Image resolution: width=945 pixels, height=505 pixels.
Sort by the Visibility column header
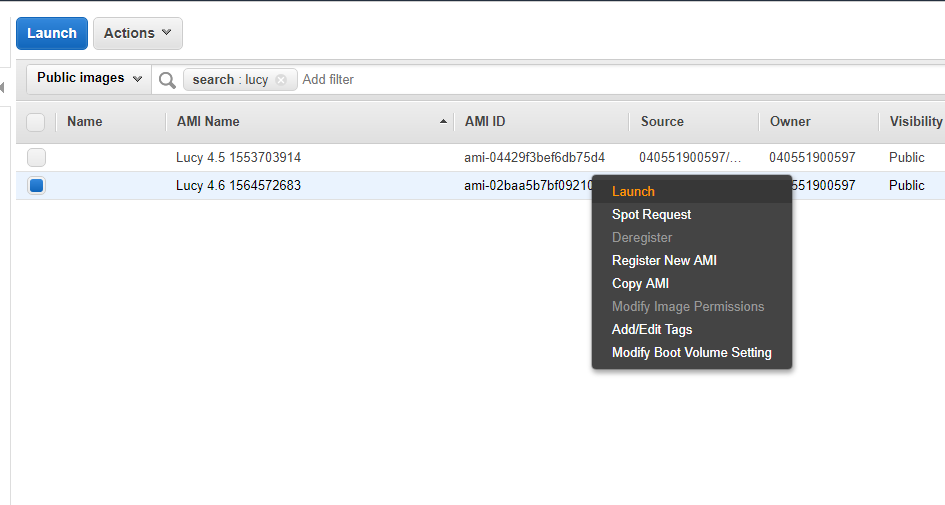915,122
